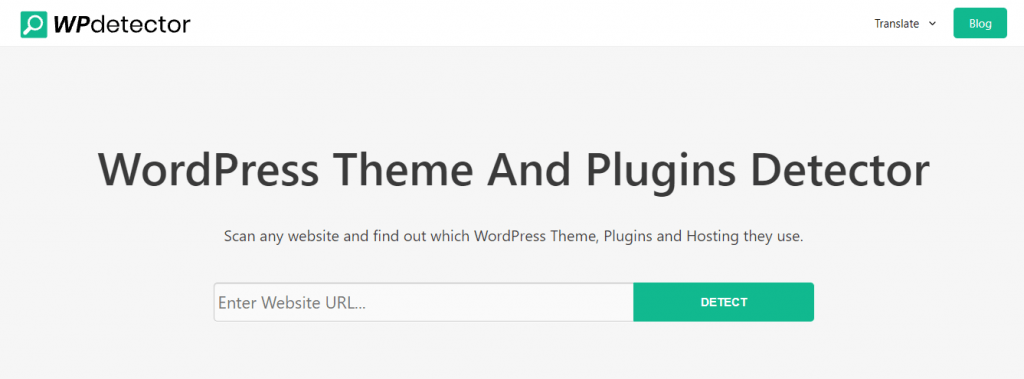Go to the Blog page button

point(980,24)
